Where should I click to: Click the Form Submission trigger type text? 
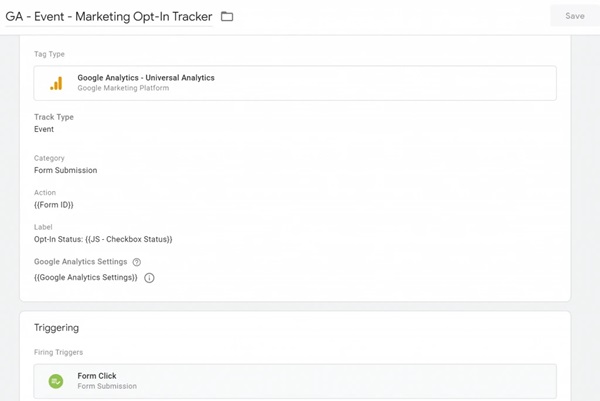107,386
